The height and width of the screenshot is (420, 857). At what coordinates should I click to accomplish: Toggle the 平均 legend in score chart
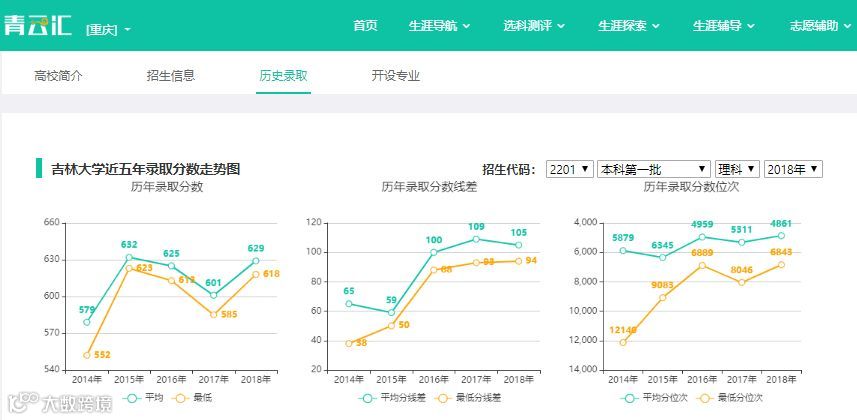[143, 398]
